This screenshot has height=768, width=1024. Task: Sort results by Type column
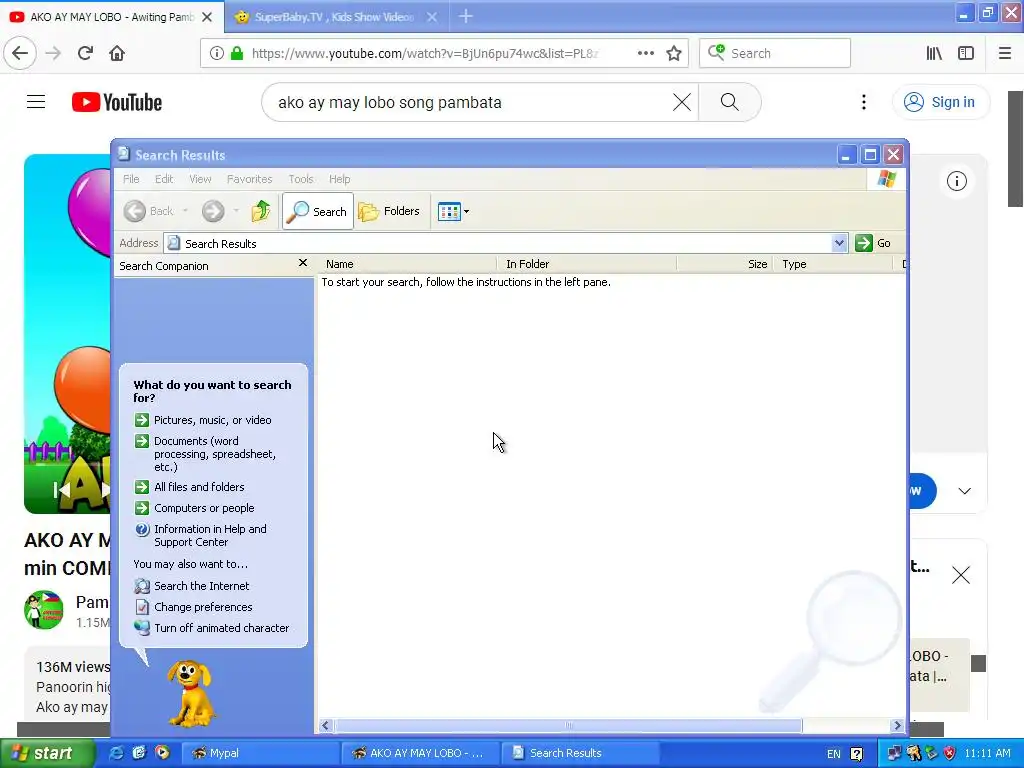click(833, 264)
